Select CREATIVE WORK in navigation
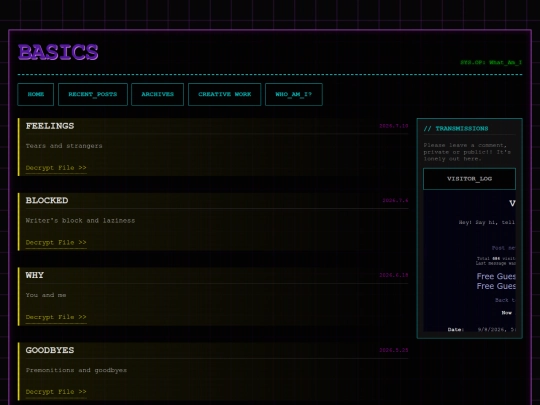The image size is (540, 405). tap(225, 94)
